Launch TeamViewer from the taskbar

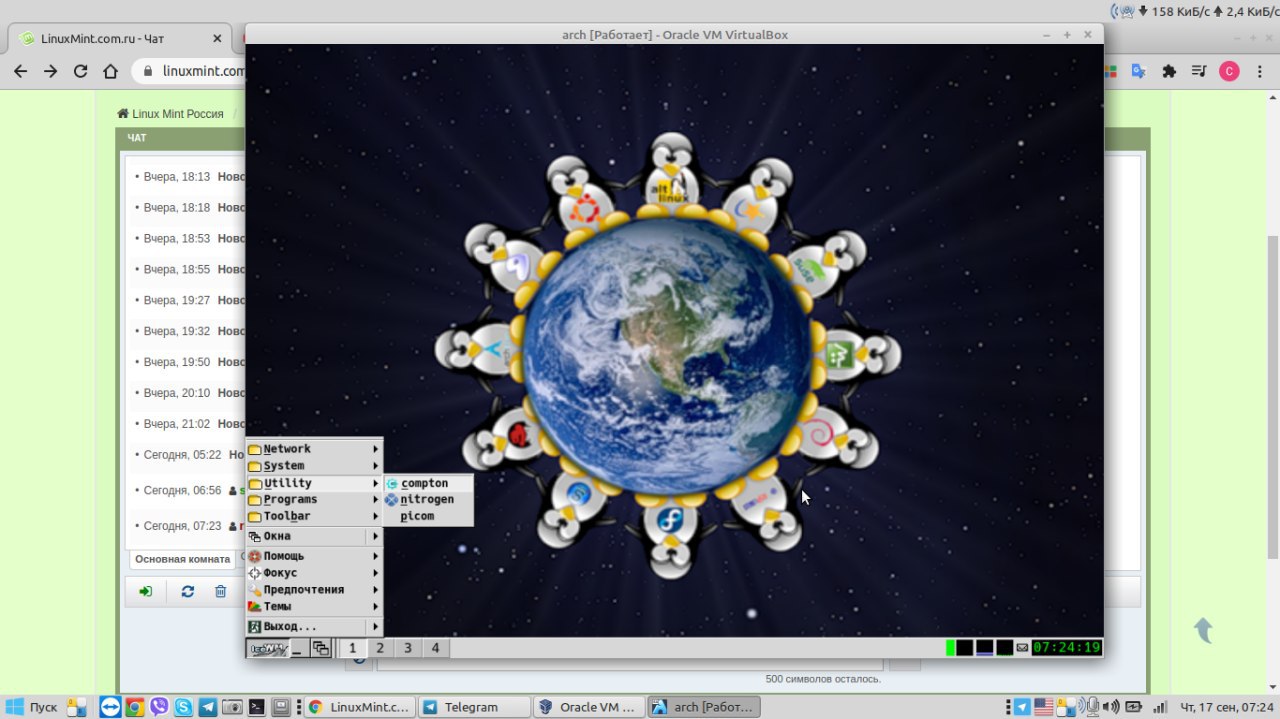click(110, 707)
